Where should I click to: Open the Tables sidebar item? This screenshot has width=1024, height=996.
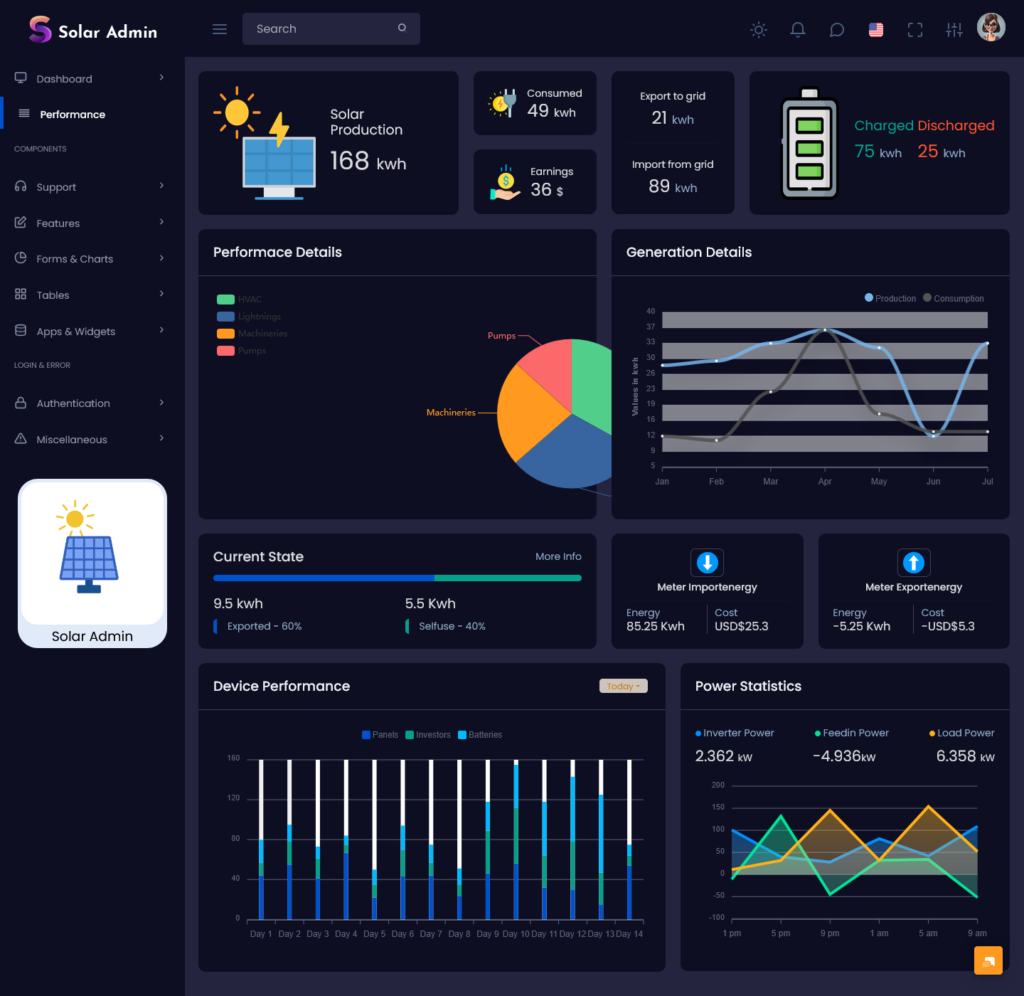(x=53, y=295)
